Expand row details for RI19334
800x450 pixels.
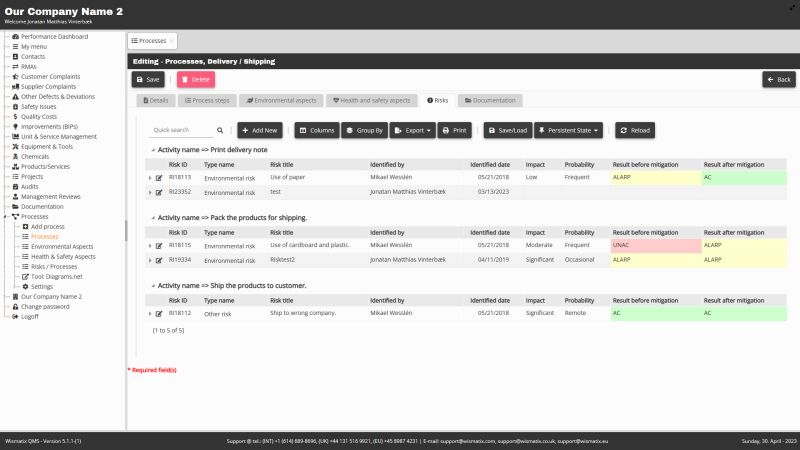click(x=150, y=260)
